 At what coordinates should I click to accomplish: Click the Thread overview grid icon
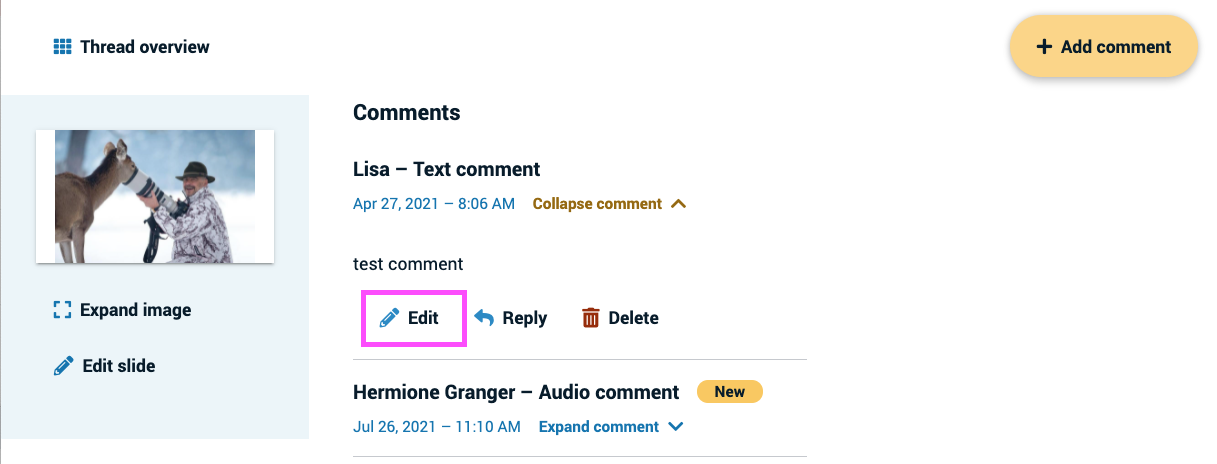(x=62, y=47)
